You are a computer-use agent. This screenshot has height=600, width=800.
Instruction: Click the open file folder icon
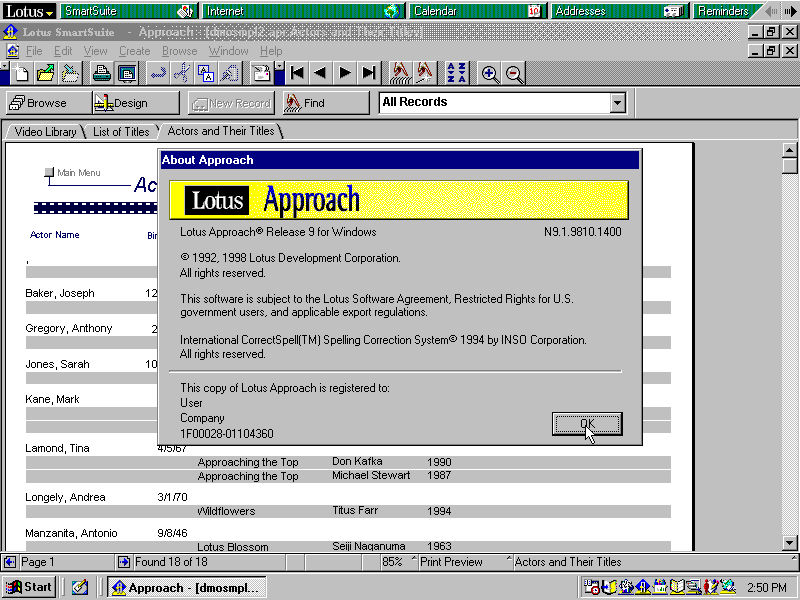point(45,73)
